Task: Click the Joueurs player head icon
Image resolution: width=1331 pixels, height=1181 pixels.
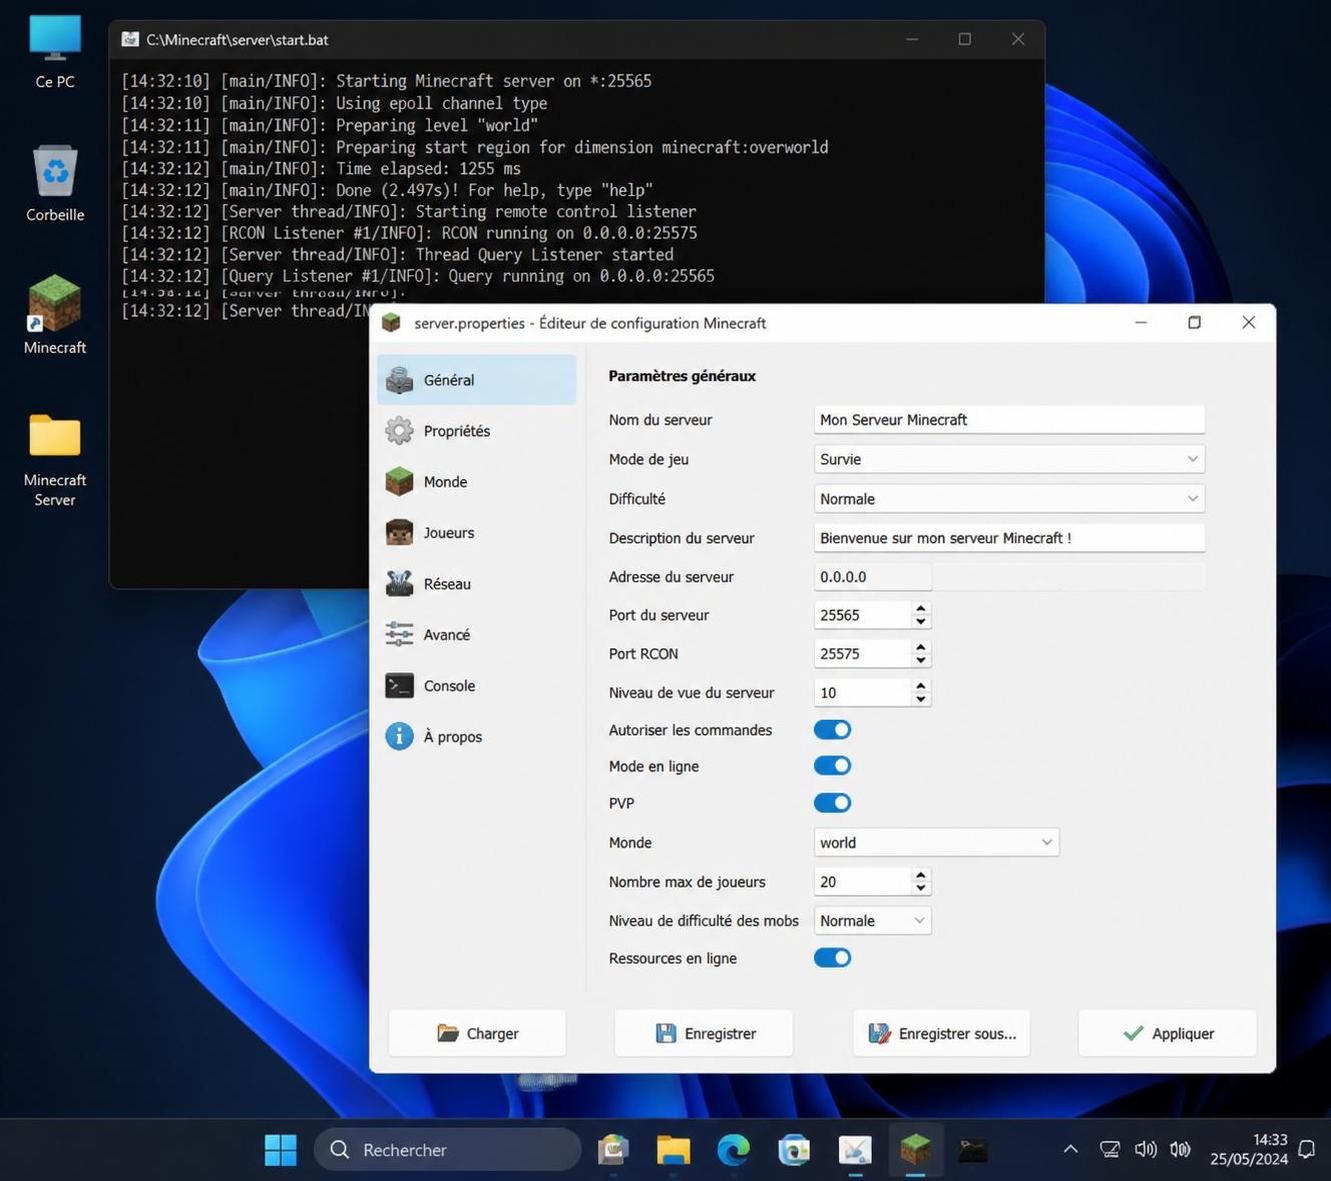Action: coord(399,533)
